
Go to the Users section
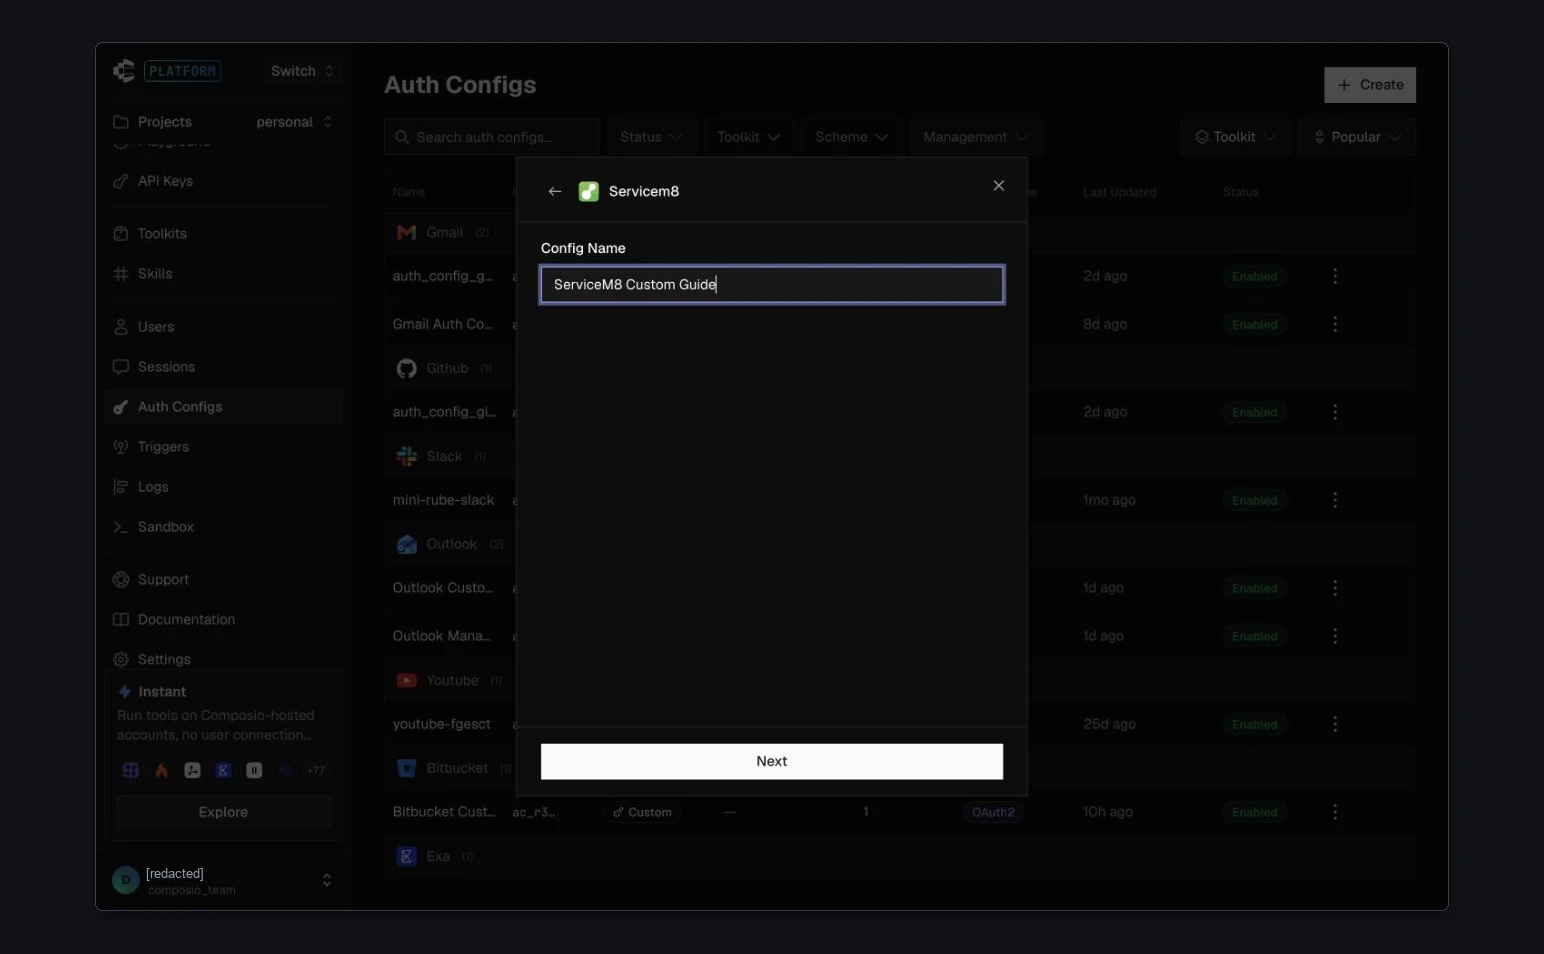point(156,327)
